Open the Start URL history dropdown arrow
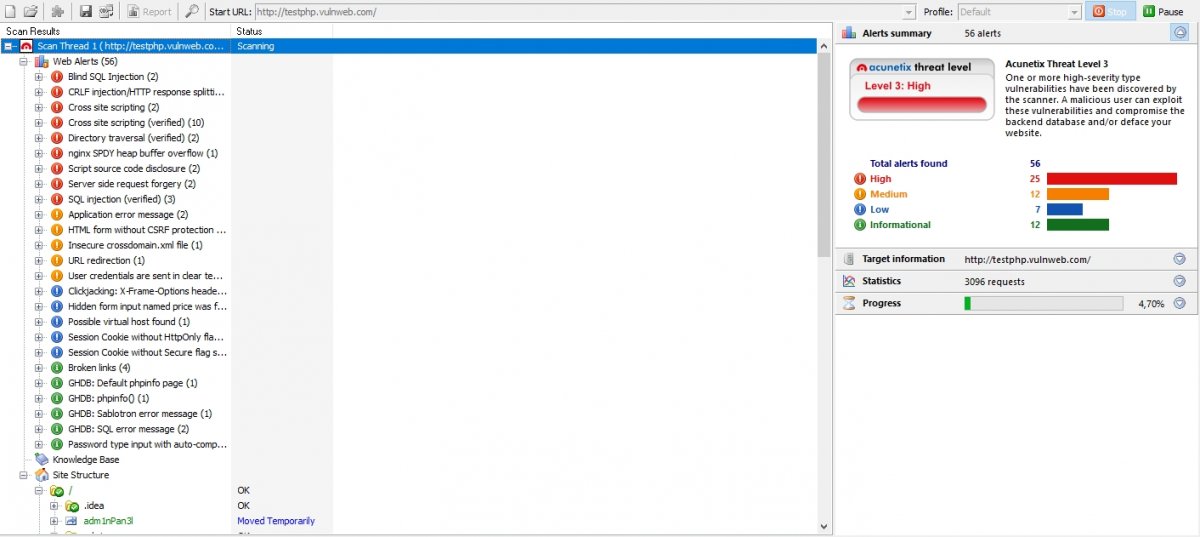Image resolution: width=1200 pixels, height=537 pixels. pos(909,12)
